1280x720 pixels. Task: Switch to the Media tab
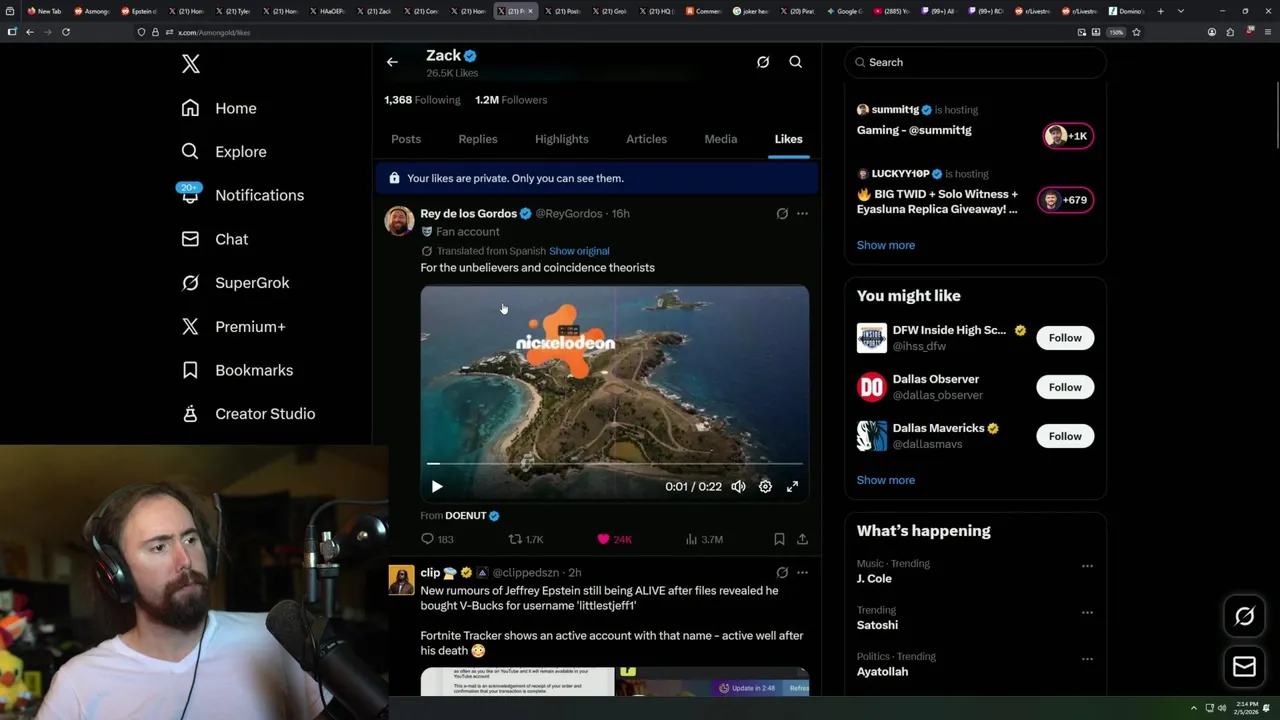(x=721, y=139)
